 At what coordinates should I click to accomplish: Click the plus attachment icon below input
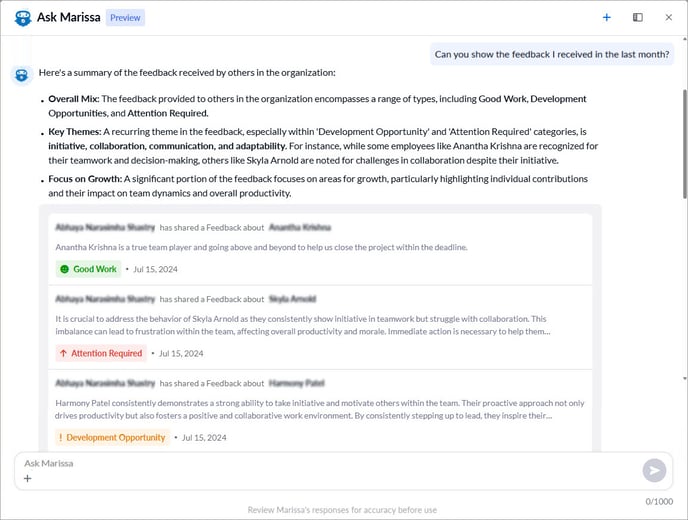(28, 479)
